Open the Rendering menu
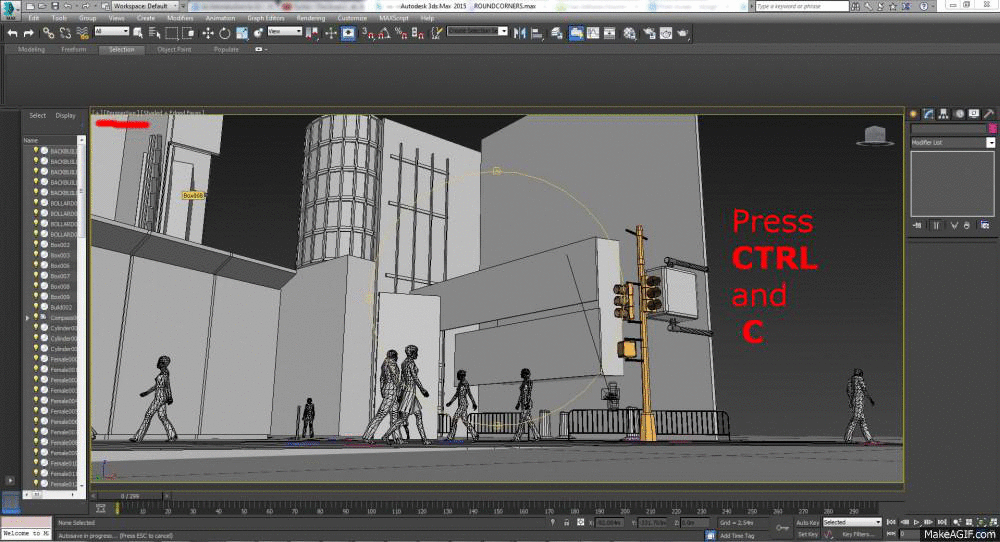The image size is (1000, 542). coord(311,18)
